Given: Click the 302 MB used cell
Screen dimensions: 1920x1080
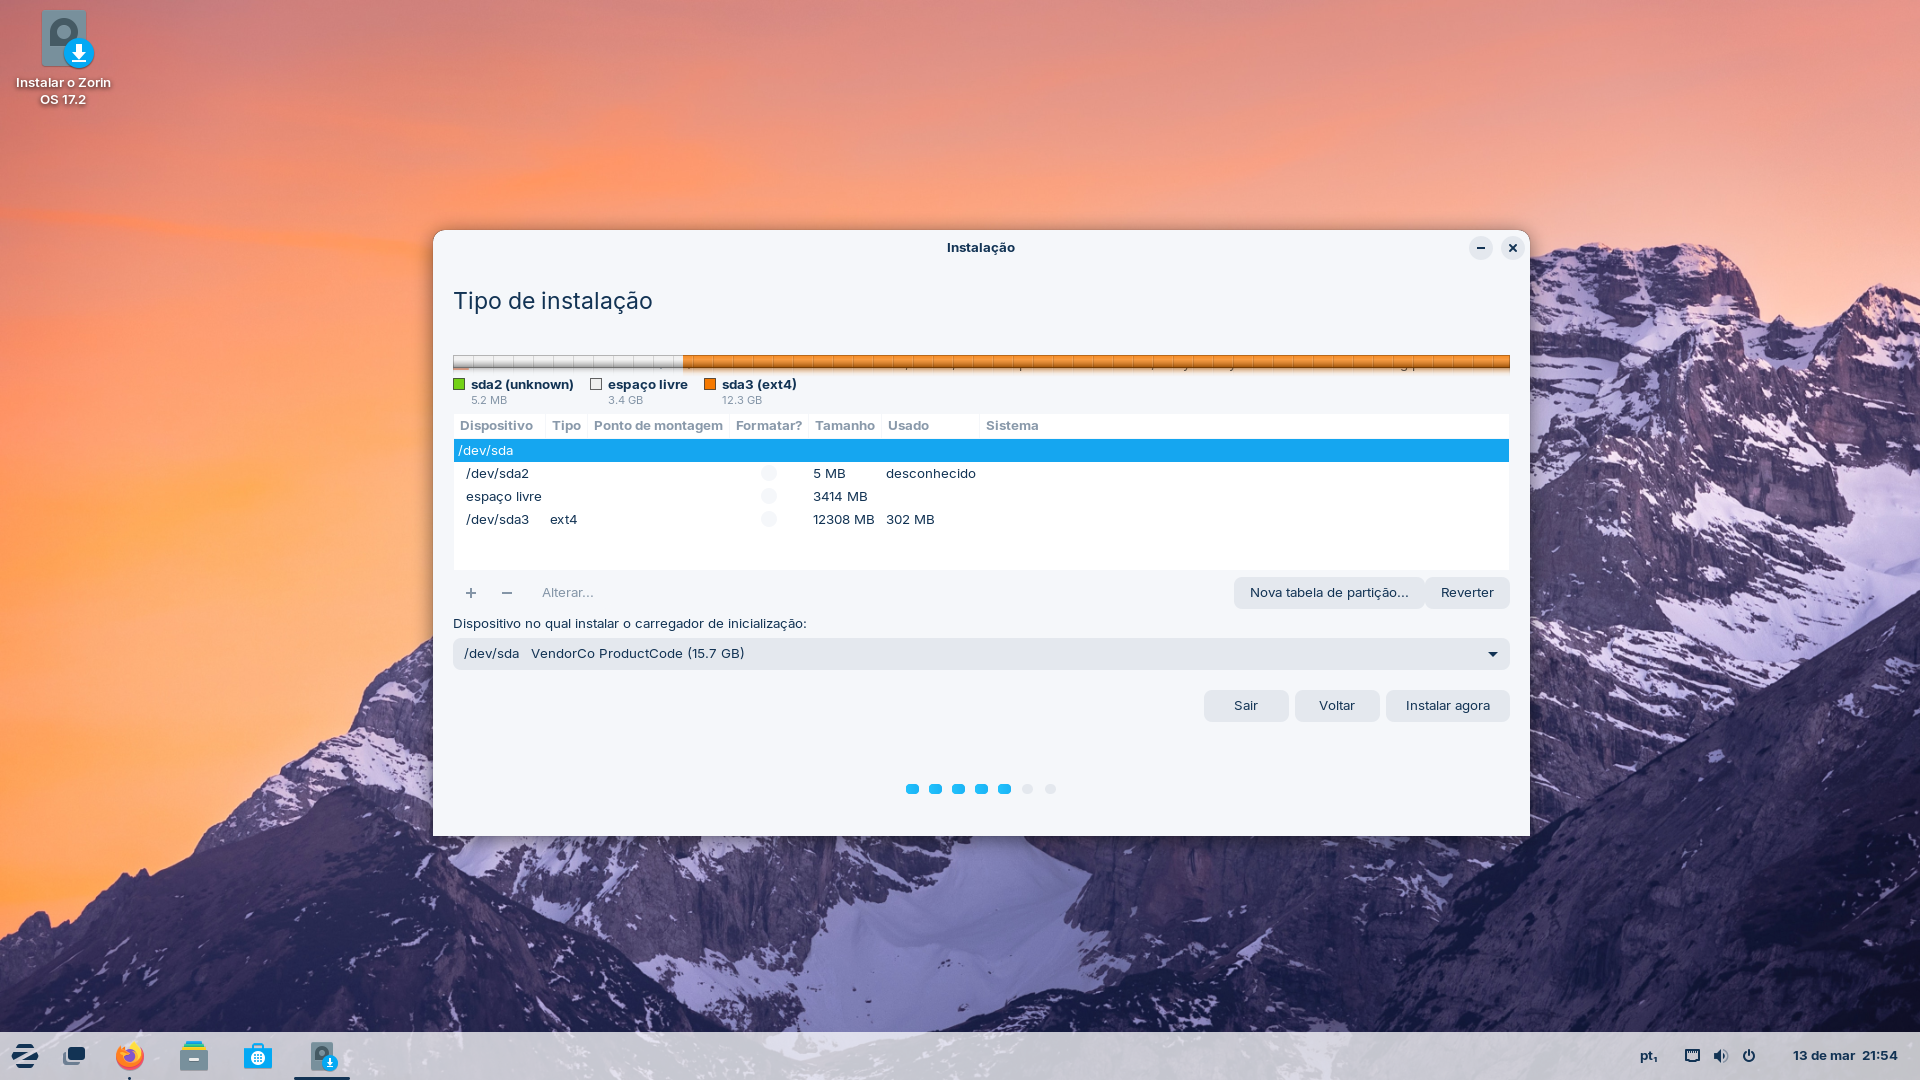Looking at the screenshot, I should click(x=910, y=520).
